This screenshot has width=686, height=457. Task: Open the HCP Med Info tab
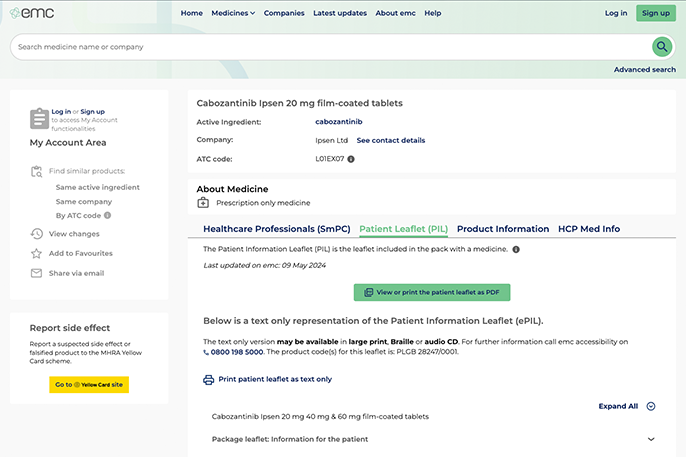click(589, 229)
